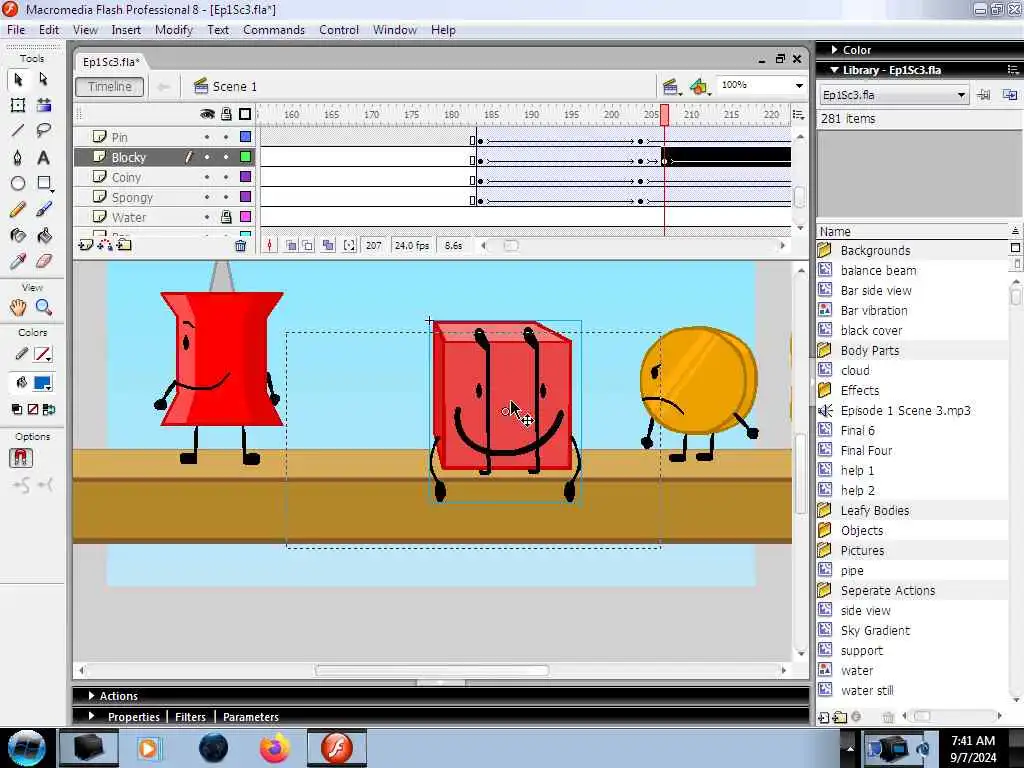Click the Insert Layer Folder icon

124,246
